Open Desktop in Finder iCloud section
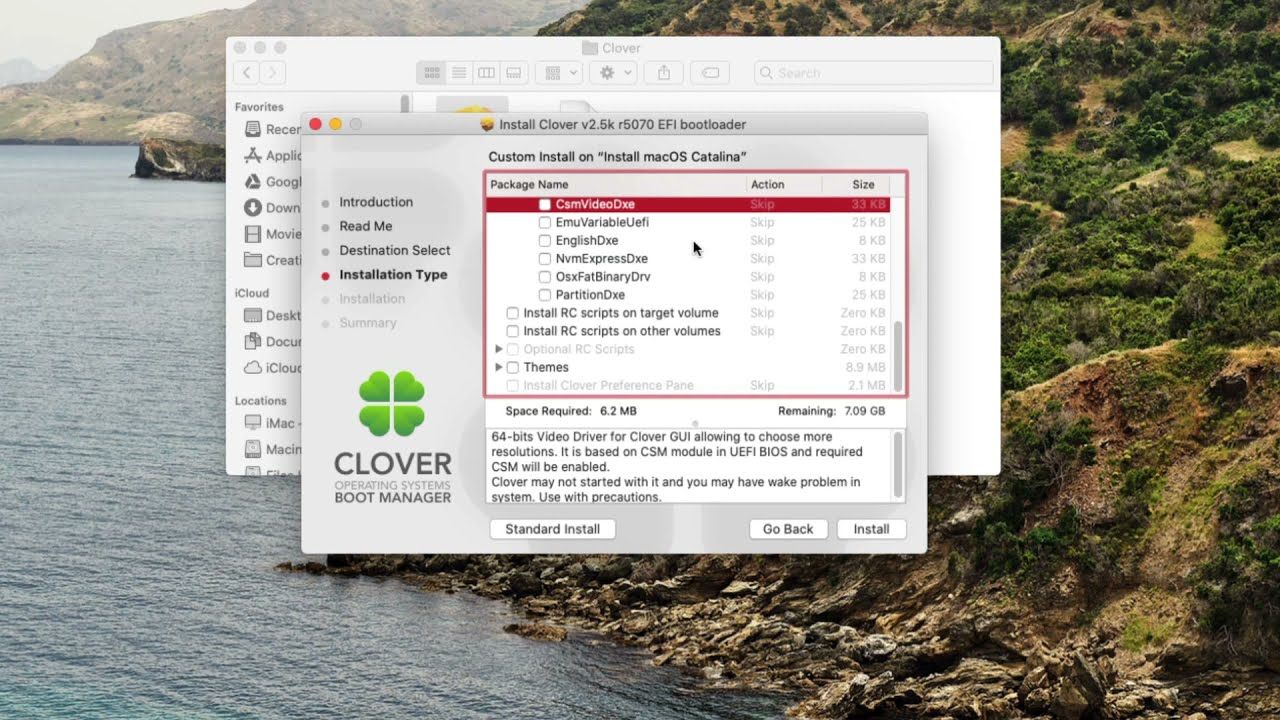 point(272,315)
